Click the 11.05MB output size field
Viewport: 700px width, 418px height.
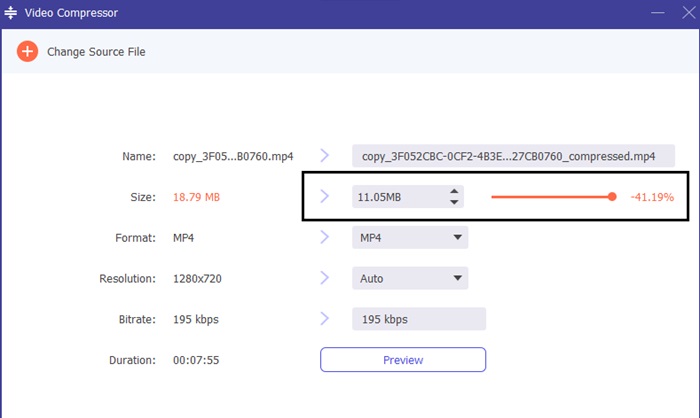coord(397,197)
